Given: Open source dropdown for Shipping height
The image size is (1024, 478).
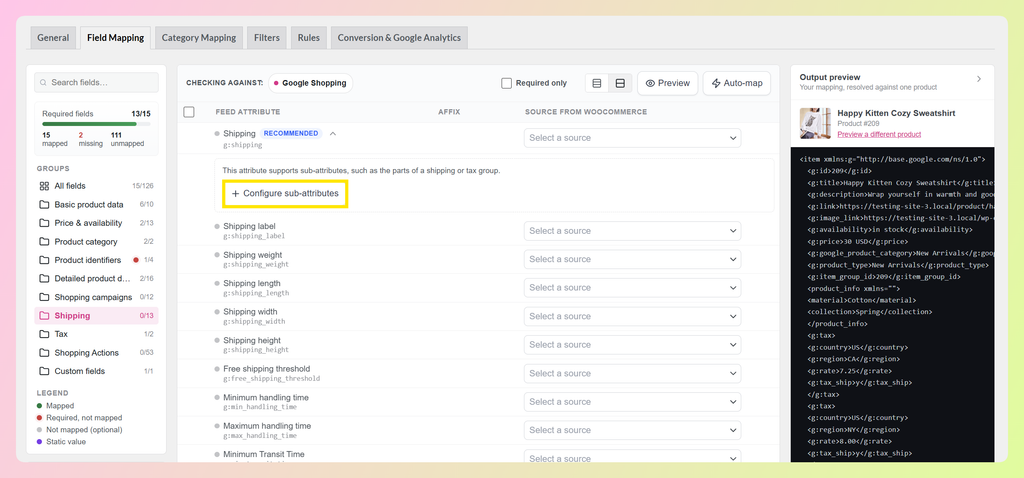Looking at the screenshot, I should [633, 345].
